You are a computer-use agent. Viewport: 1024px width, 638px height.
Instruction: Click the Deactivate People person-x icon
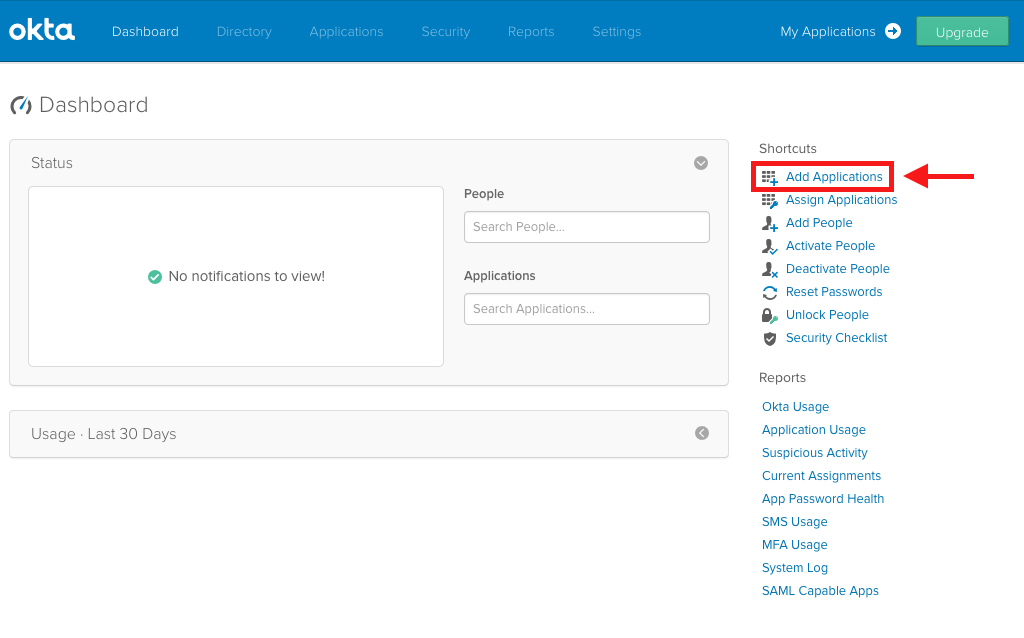pos(770,269)
